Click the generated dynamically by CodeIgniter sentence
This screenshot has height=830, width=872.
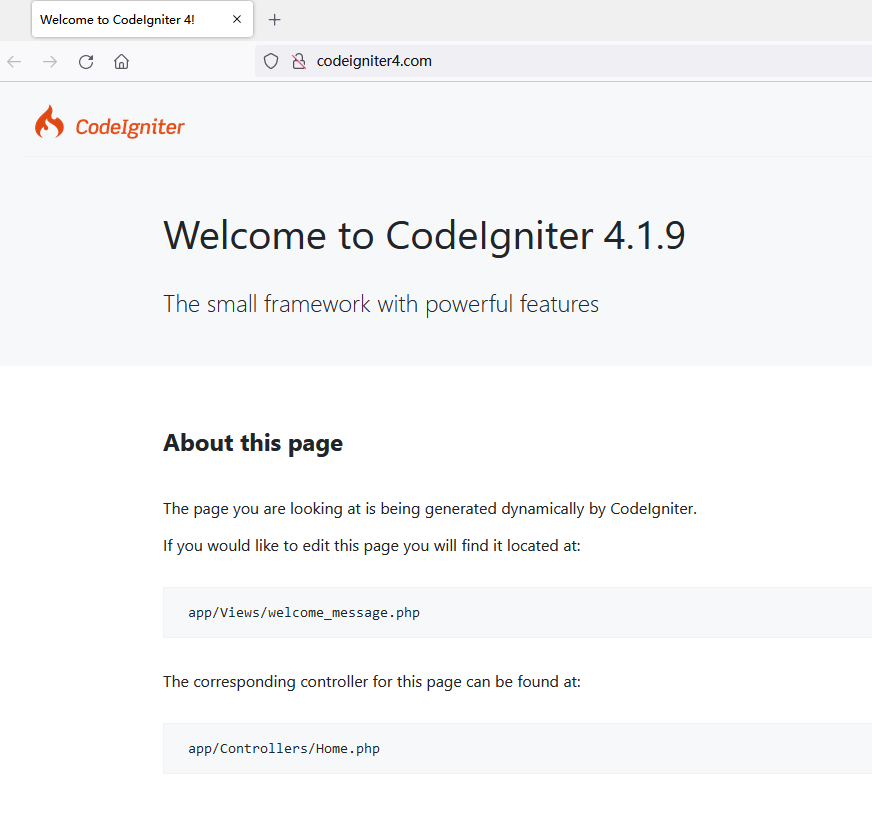coord(430,508)
